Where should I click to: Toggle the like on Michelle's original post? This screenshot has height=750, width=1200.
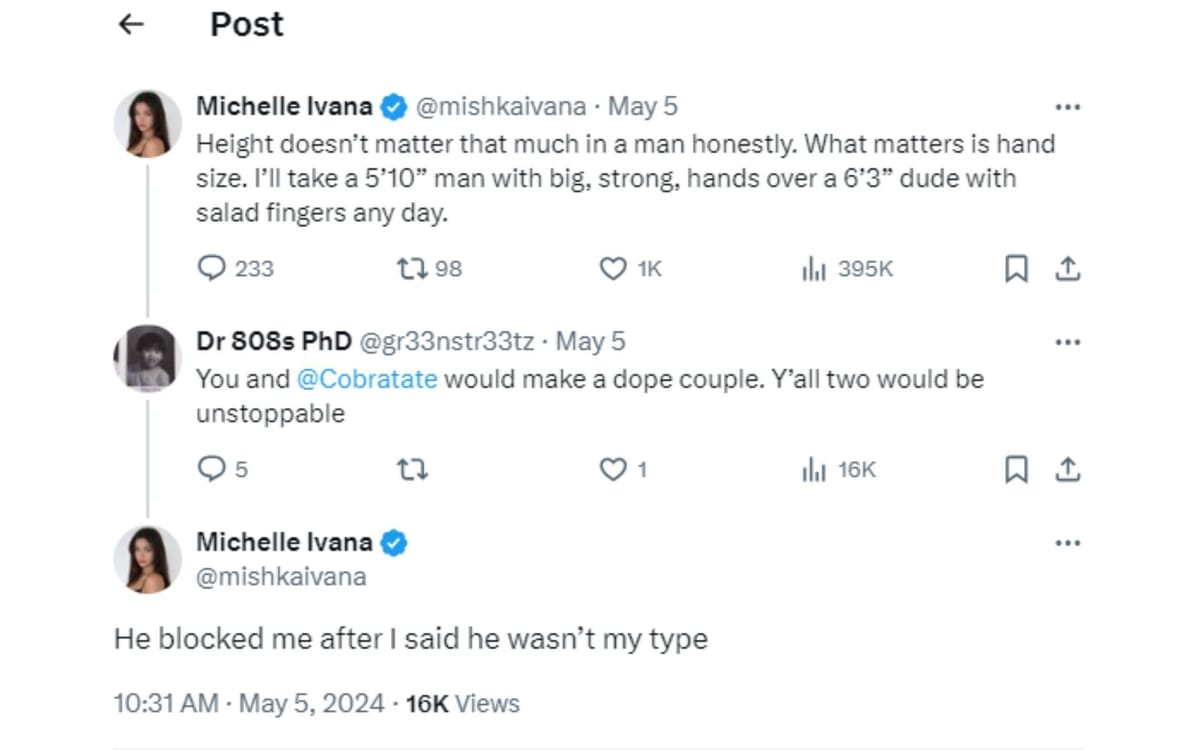[612, 268]
